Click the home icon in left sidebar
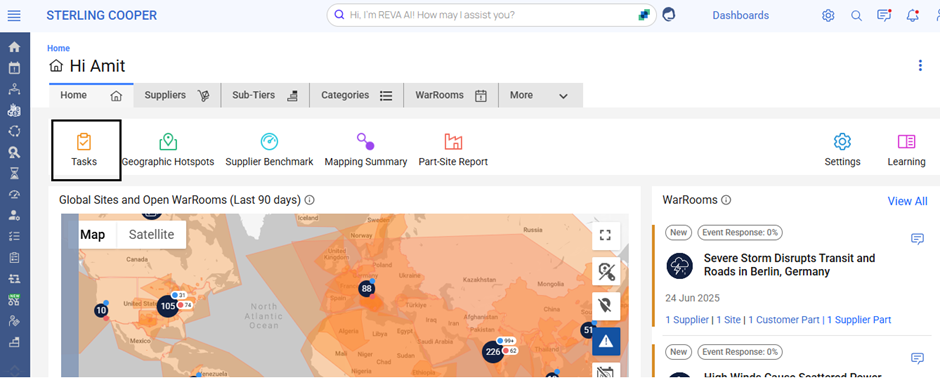 (x=14, y=47)
